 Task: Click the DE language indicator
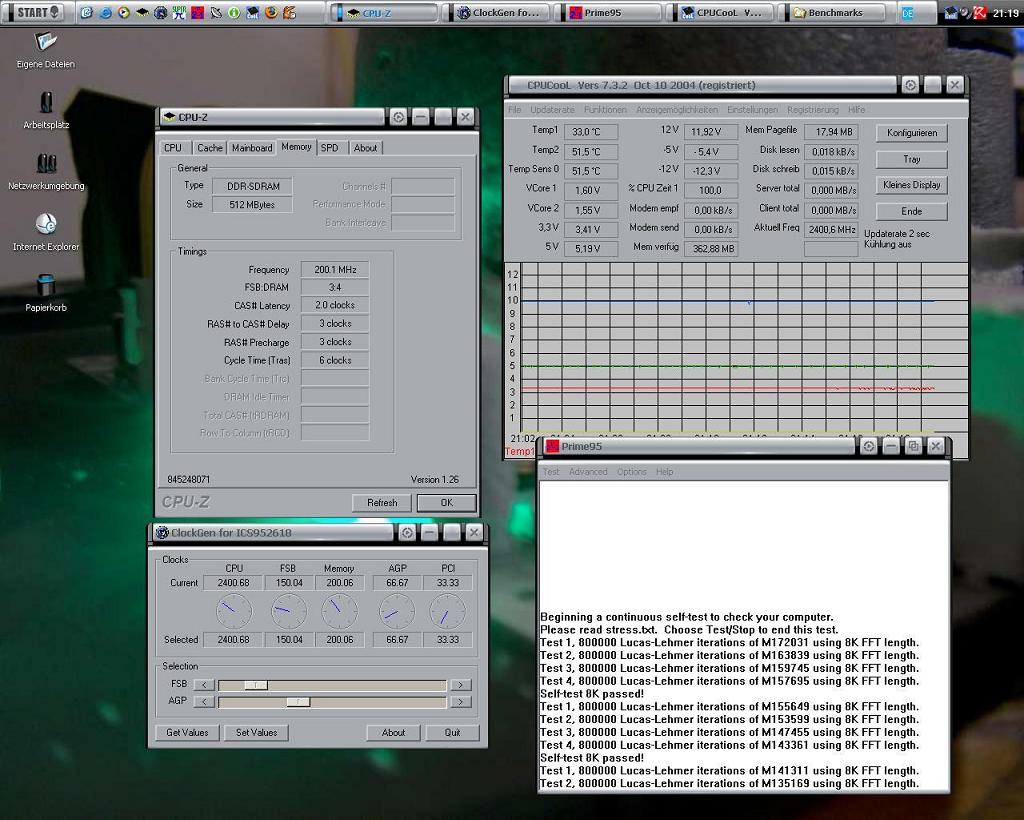point(908,13)
